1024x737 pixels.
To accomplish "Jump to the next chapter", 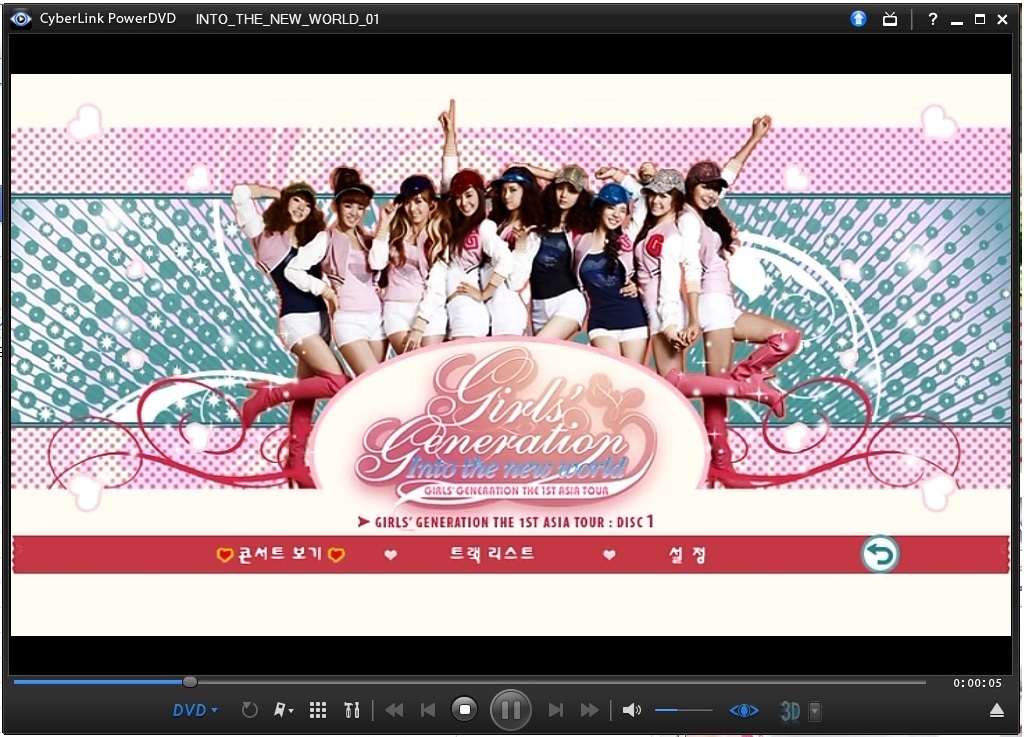I will (x=555, y=710).
